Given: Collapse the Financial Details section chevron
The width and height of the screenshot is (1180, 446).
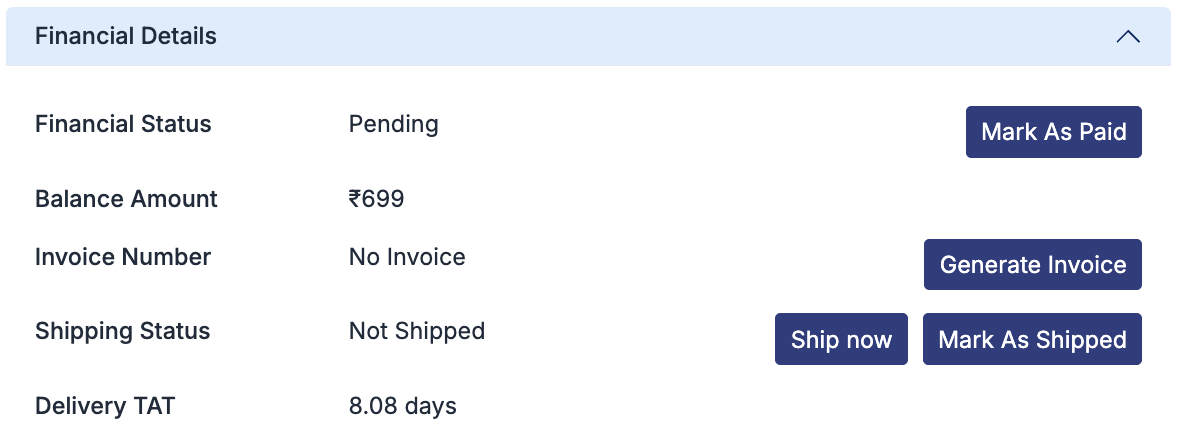Looking at the screenshot, I should coord(1127,37).
